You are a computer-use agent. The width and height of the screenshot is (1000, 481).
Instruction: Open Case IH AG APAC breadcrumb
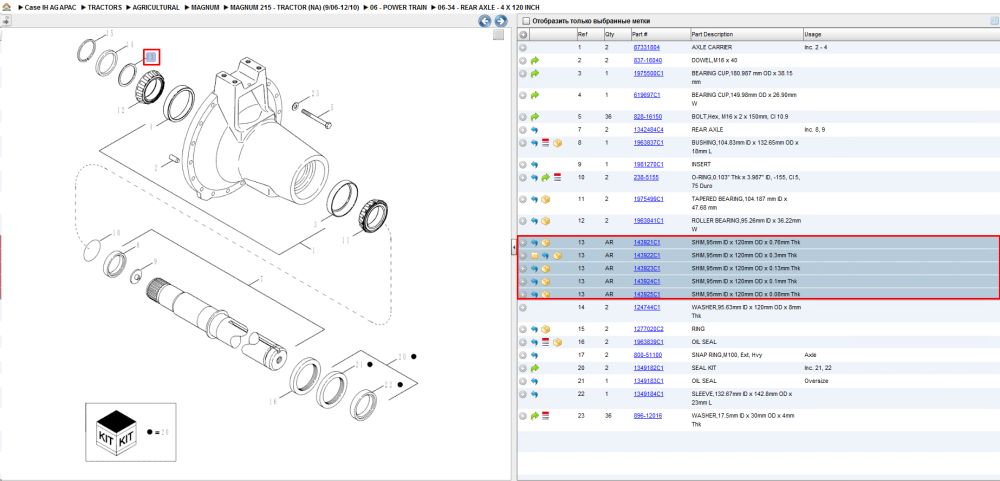(50, 7)
